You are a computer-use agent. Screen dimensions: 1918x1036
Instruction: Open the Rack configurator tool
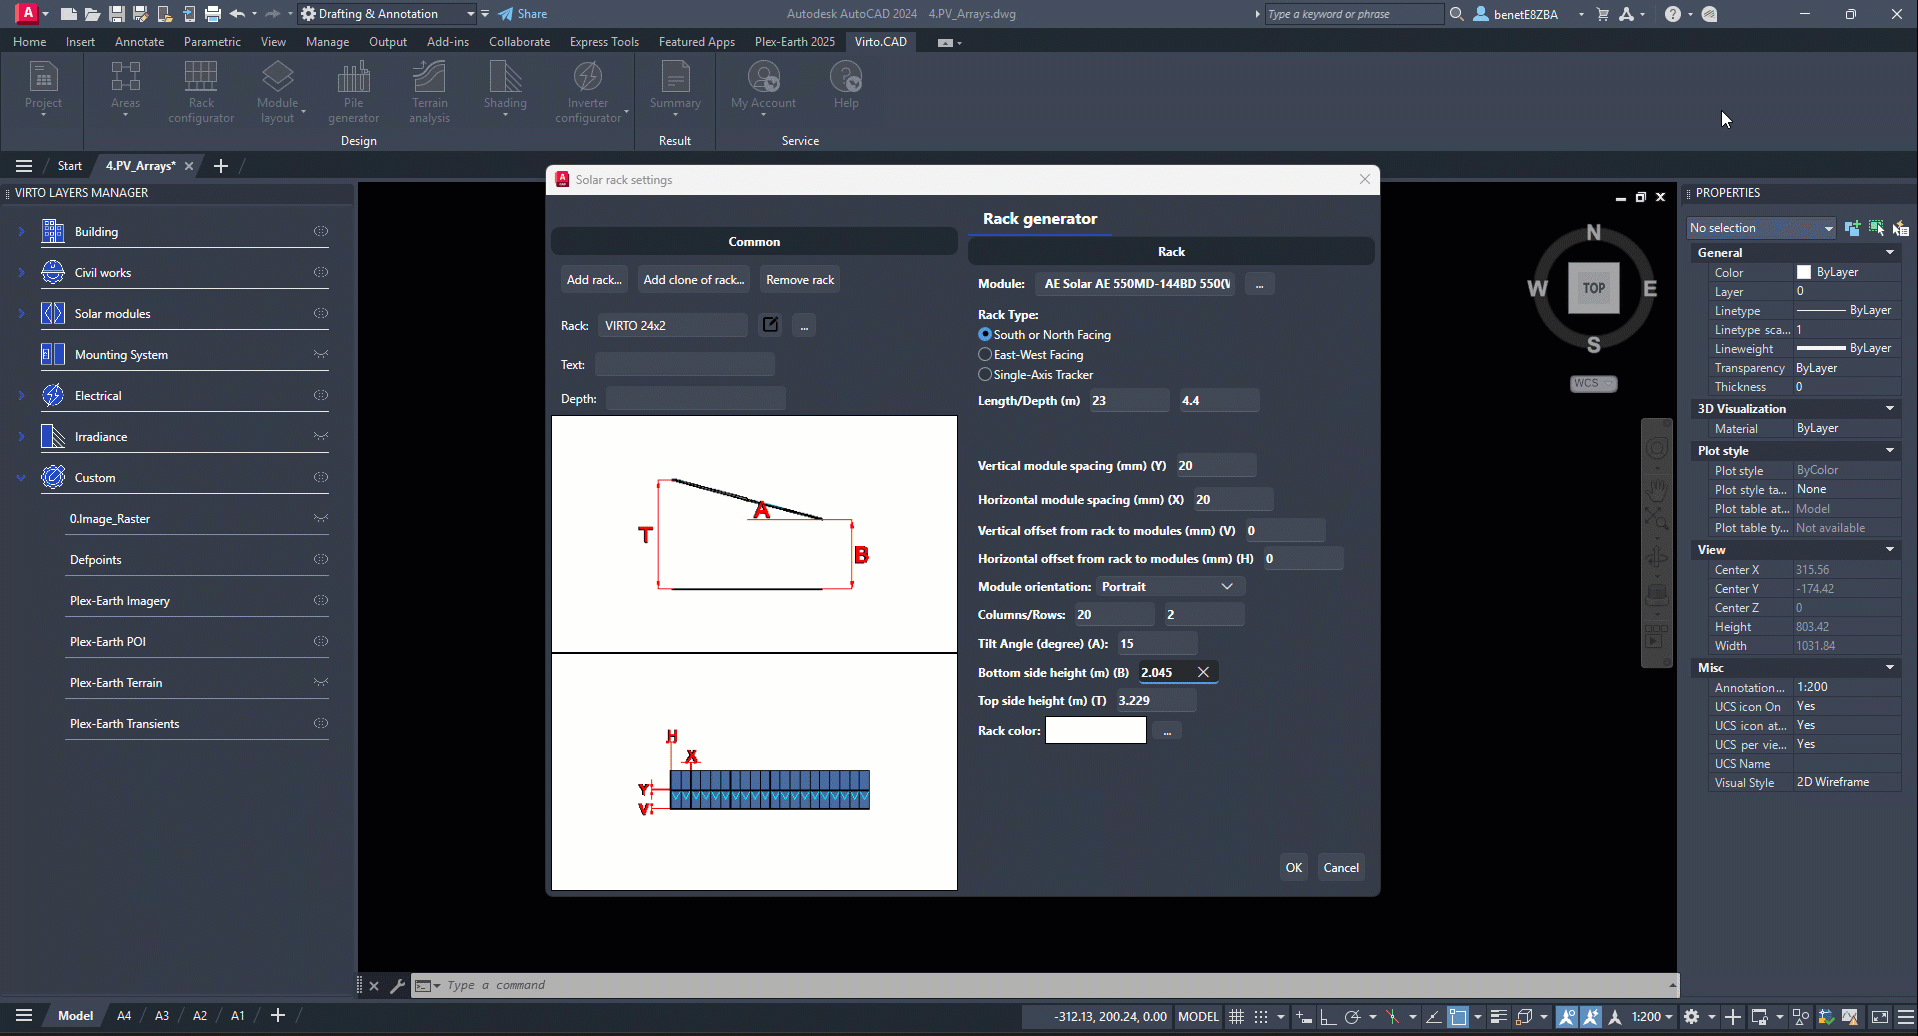(201, 91)
